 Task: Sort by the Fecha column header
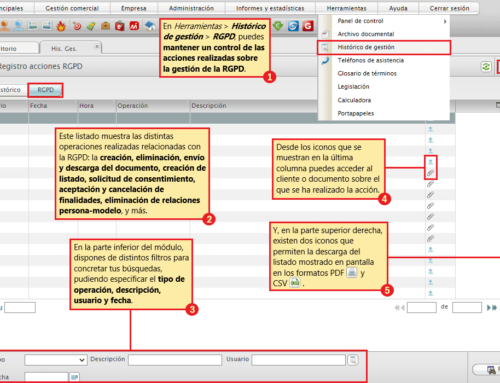pyautogui.click(x=53, y=106)
